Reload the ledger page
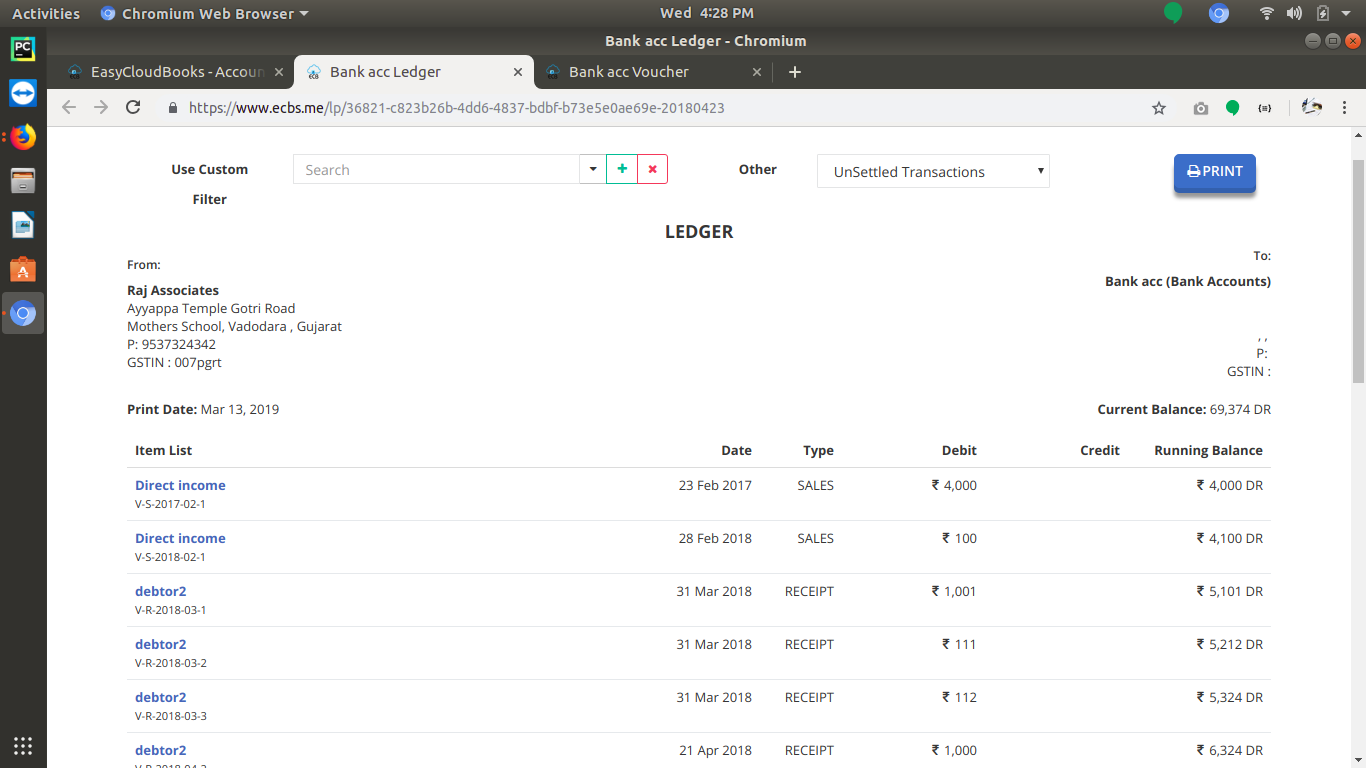 coord(133,107)
